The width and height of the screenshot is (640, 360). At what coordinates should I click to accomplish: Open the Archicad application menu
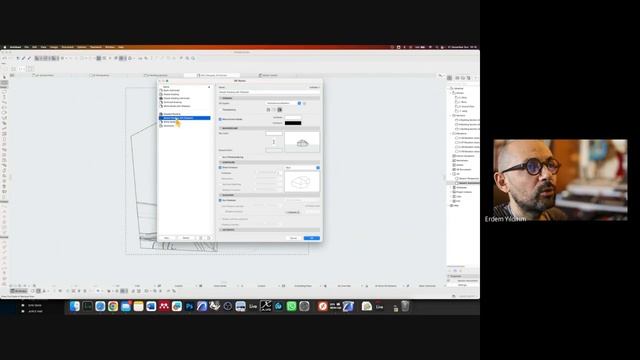(15, 47)
